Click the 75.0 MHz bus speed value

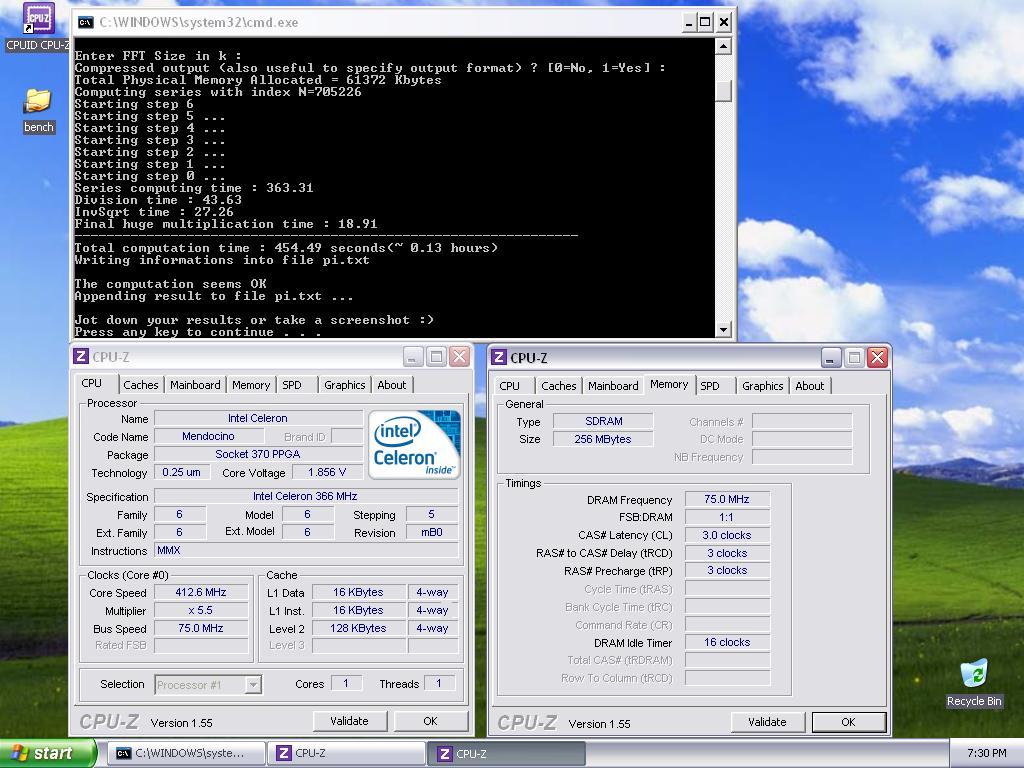(200, 628)
